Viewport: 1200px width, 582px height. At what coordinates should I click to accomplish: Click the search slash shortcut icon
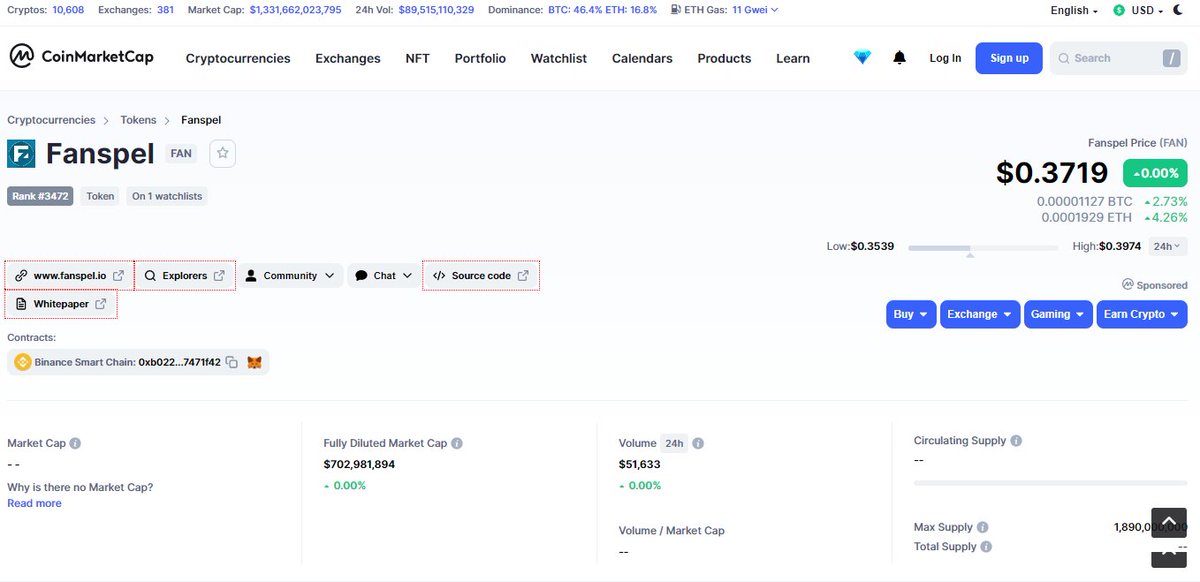[x=1171, y=58]
